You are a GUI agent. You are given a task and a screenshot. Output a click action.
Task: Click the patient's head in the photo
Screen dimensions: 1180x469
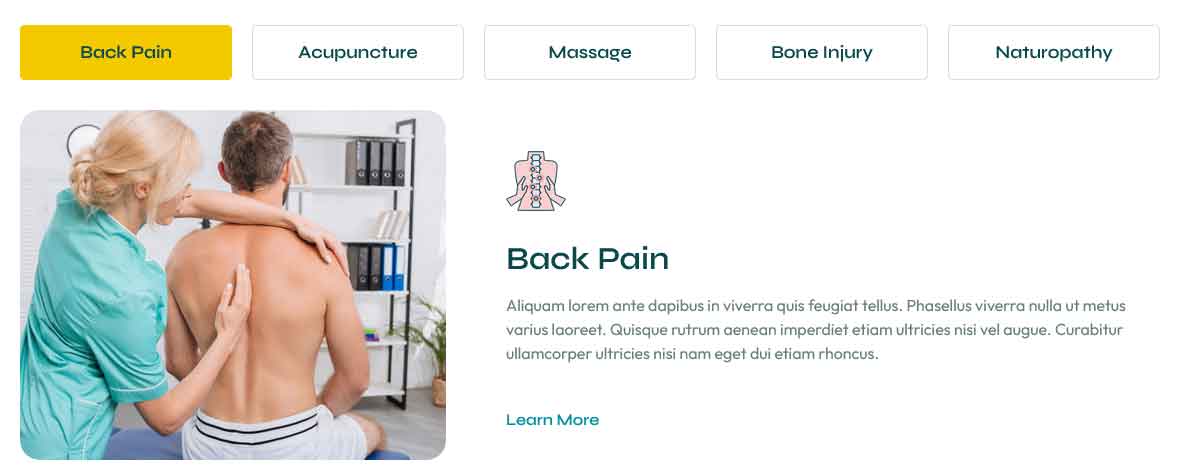pos(256,153)
